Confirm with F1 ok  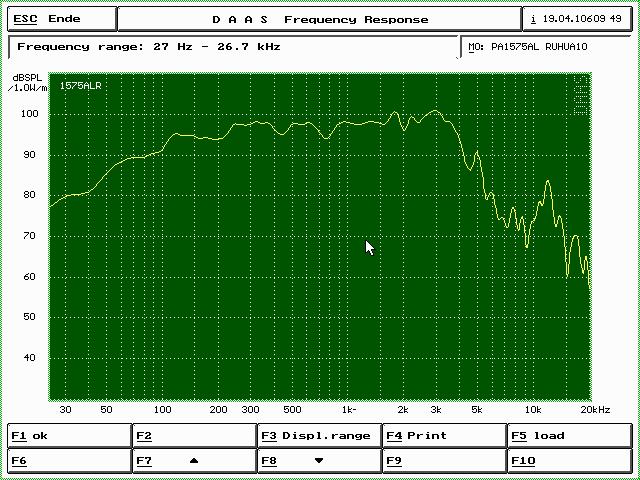[69, 436]
